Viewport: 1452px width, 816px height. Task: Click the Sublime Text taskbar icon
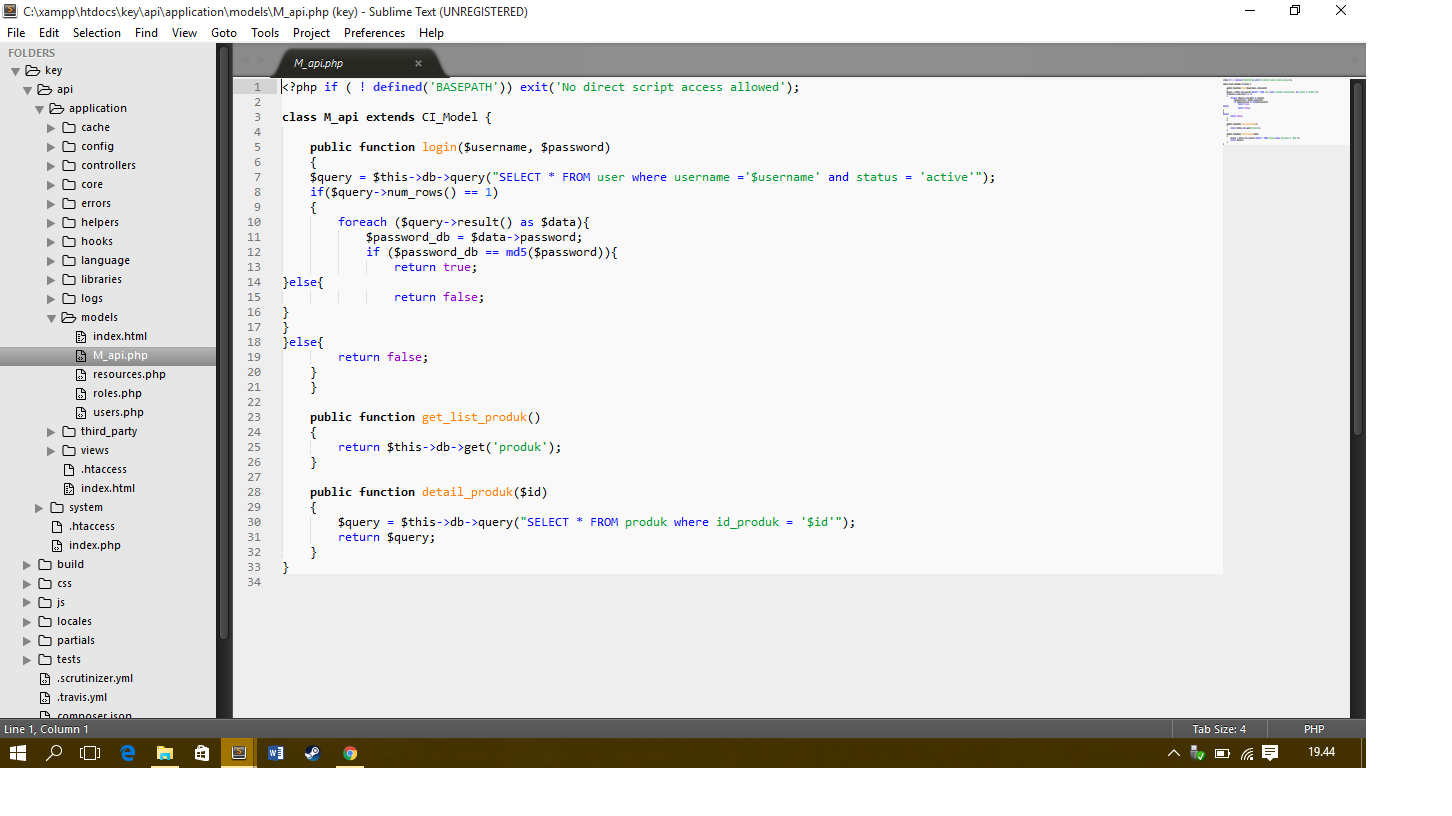pyautogui.click(x=238, y=752)
